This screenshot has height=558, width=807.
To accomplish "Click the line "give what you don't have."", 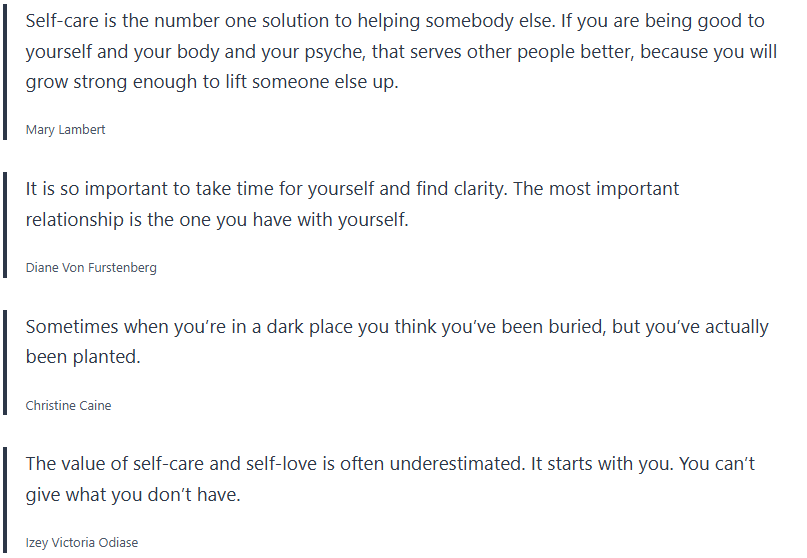I will 133,494.
